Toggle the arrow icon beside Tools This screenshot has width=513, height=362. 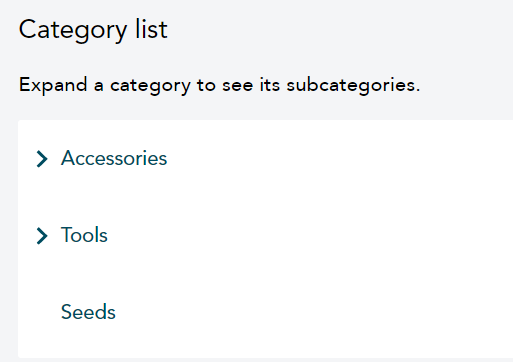coord(42,236)
